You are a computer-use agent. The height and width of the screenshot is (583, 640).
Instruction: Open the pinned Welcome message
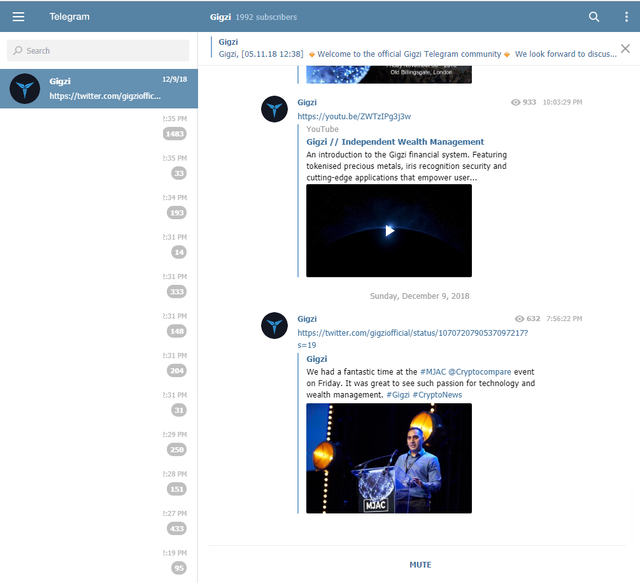[x=417, y=48]
